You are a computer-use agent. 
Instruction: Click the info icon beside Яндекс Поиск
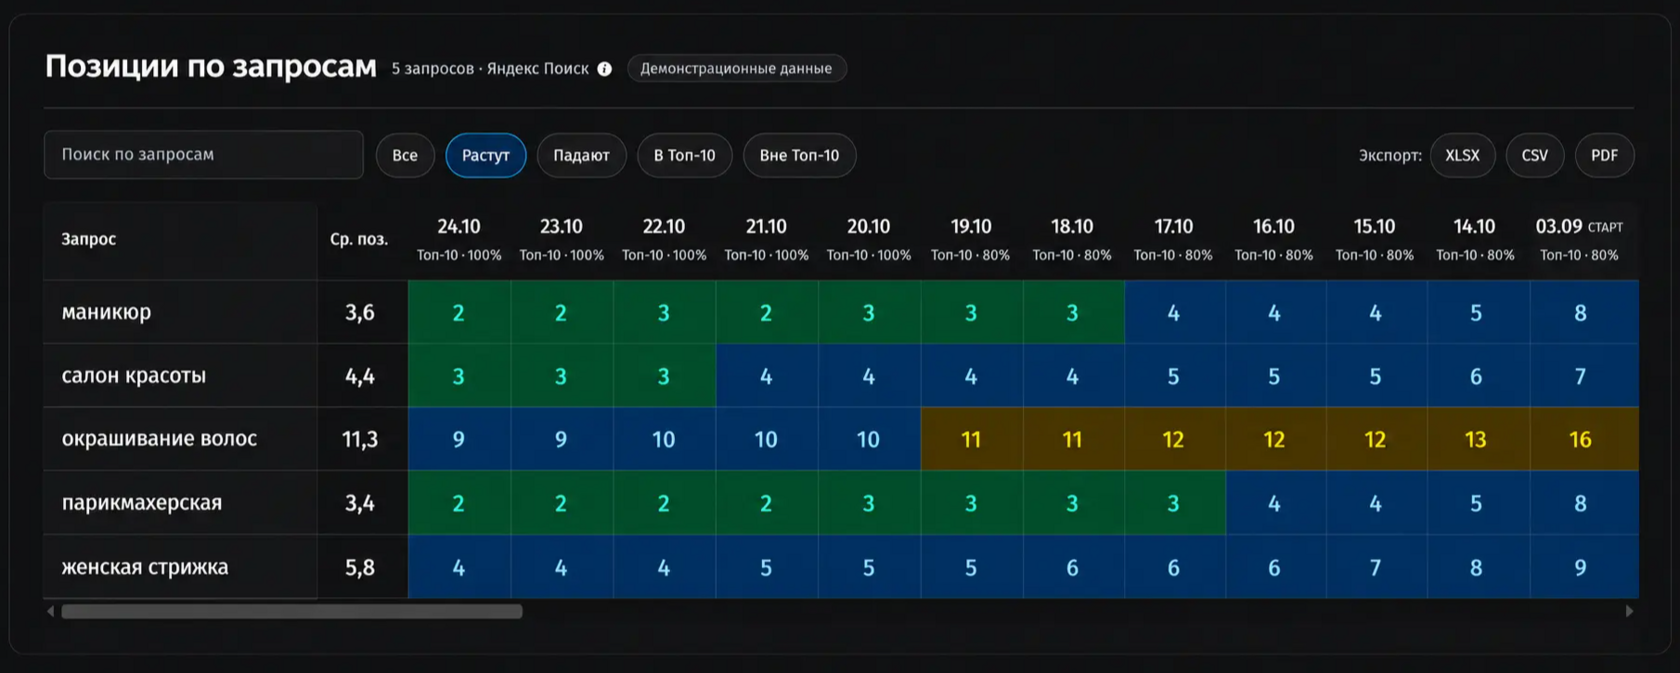pos(605,69)
